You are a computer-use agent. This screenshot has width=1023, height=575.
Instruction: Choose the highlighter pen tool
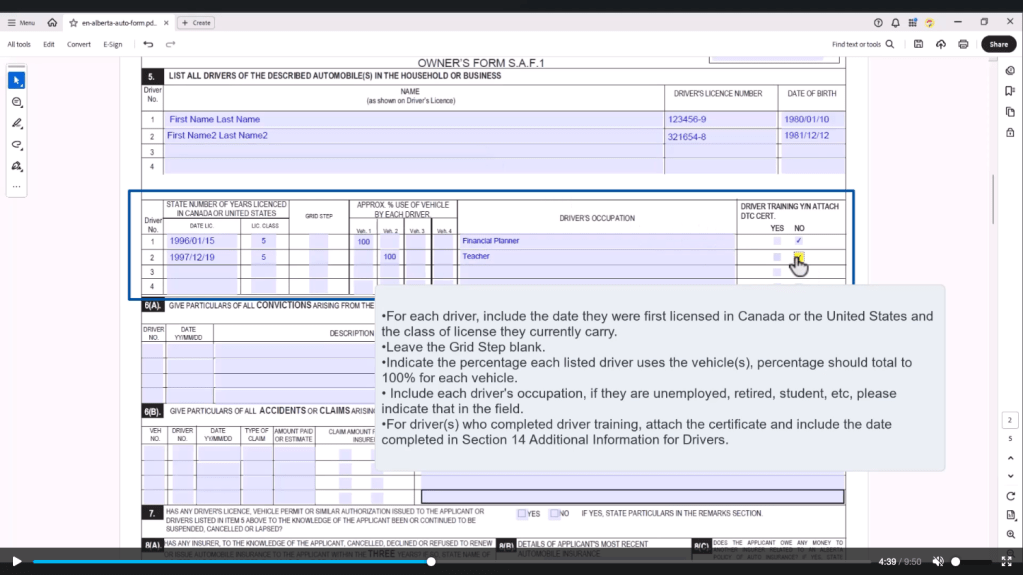pyautogui.click(x=17, y=123)
